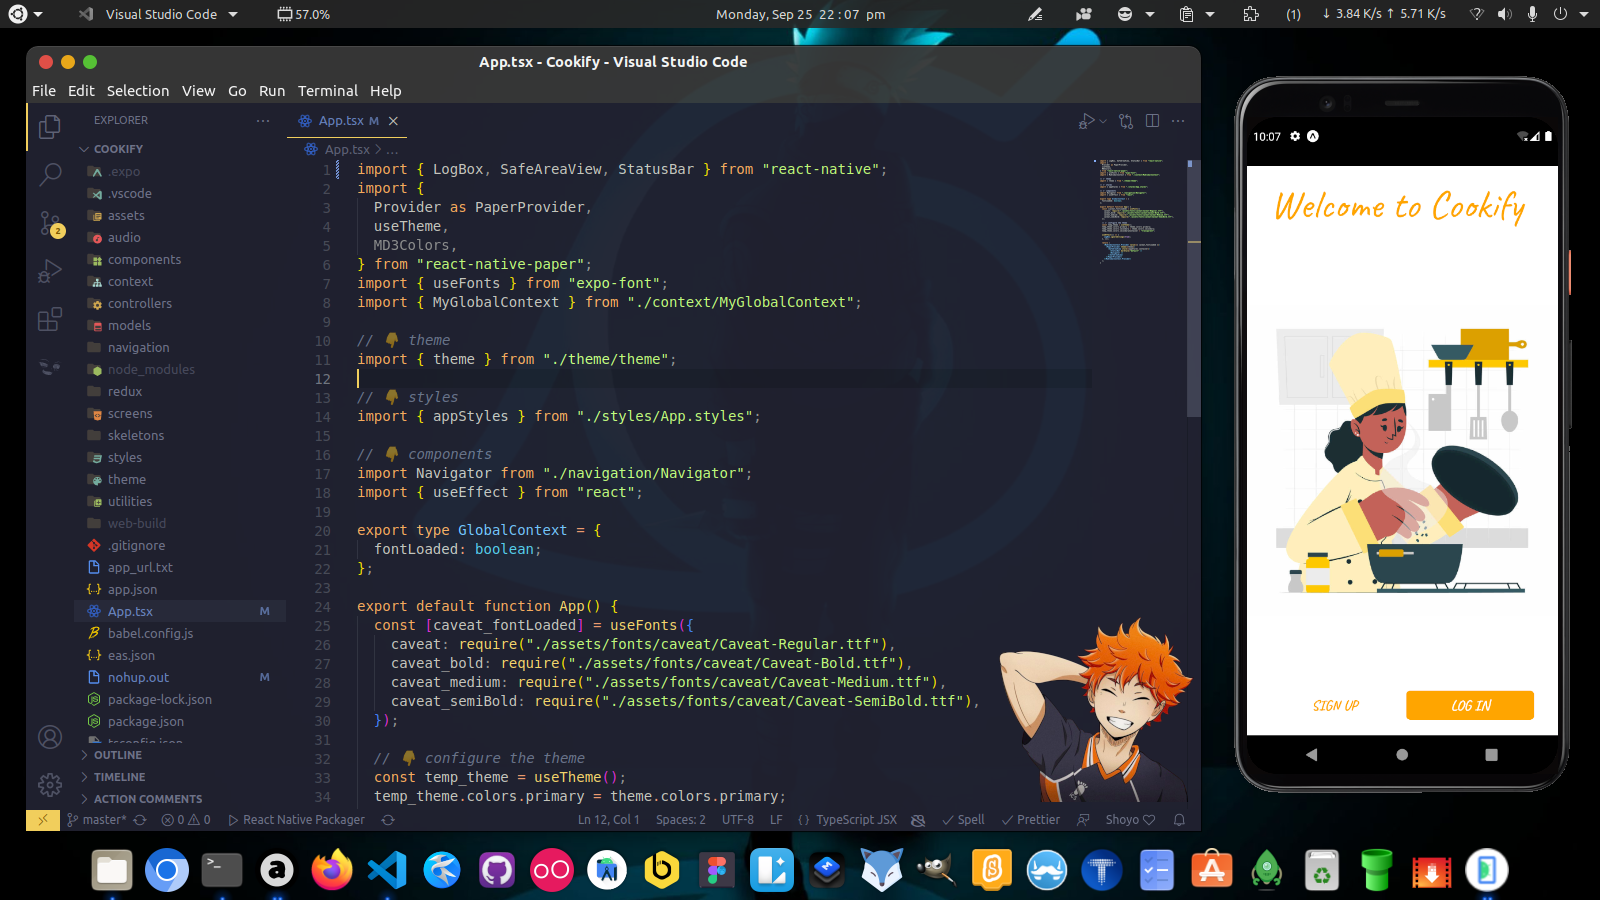The width and height of the screenshot is (1600, 900).
Task: Launch Firefox from the dock
Action: point(332,870)
